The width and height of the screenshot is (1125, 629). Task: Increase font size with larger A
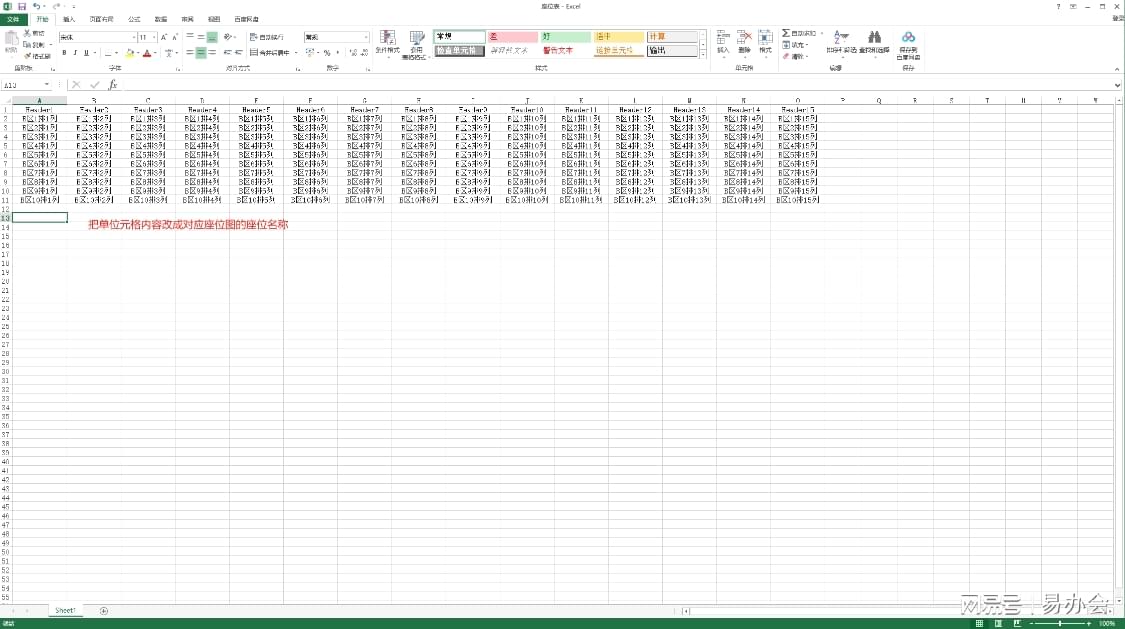(x=164, y=37)
